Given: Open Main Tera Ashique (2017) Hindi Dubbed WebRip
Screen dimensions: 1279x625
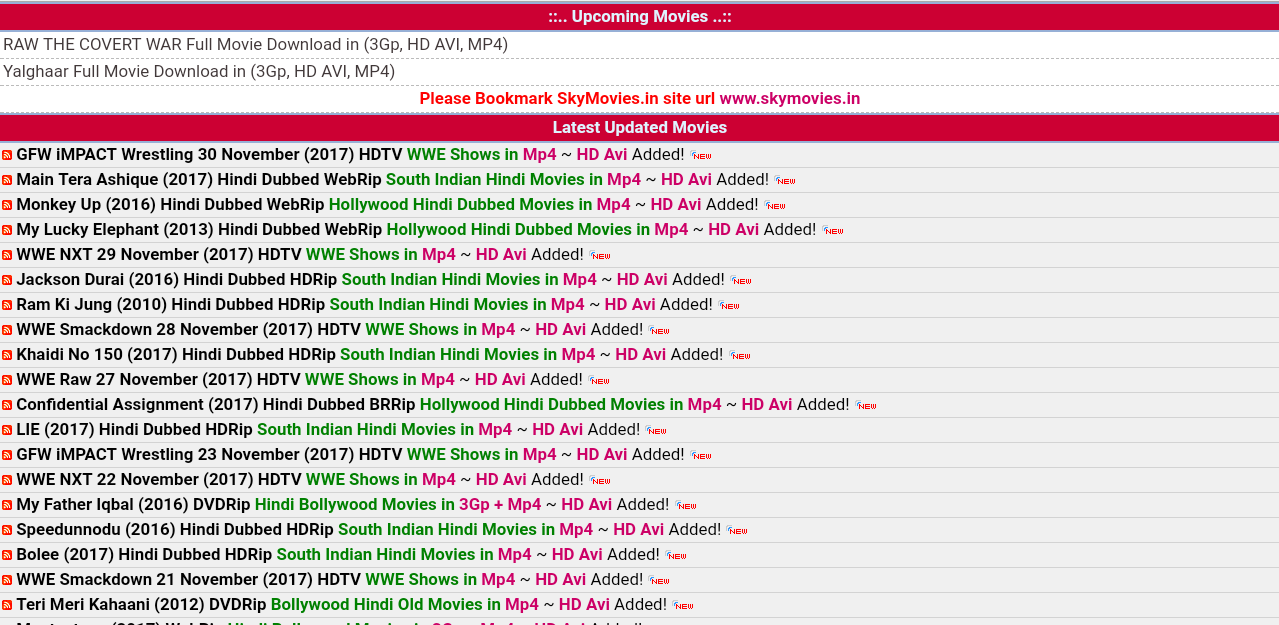Looking at the screenshot, I should coord(199,180).
